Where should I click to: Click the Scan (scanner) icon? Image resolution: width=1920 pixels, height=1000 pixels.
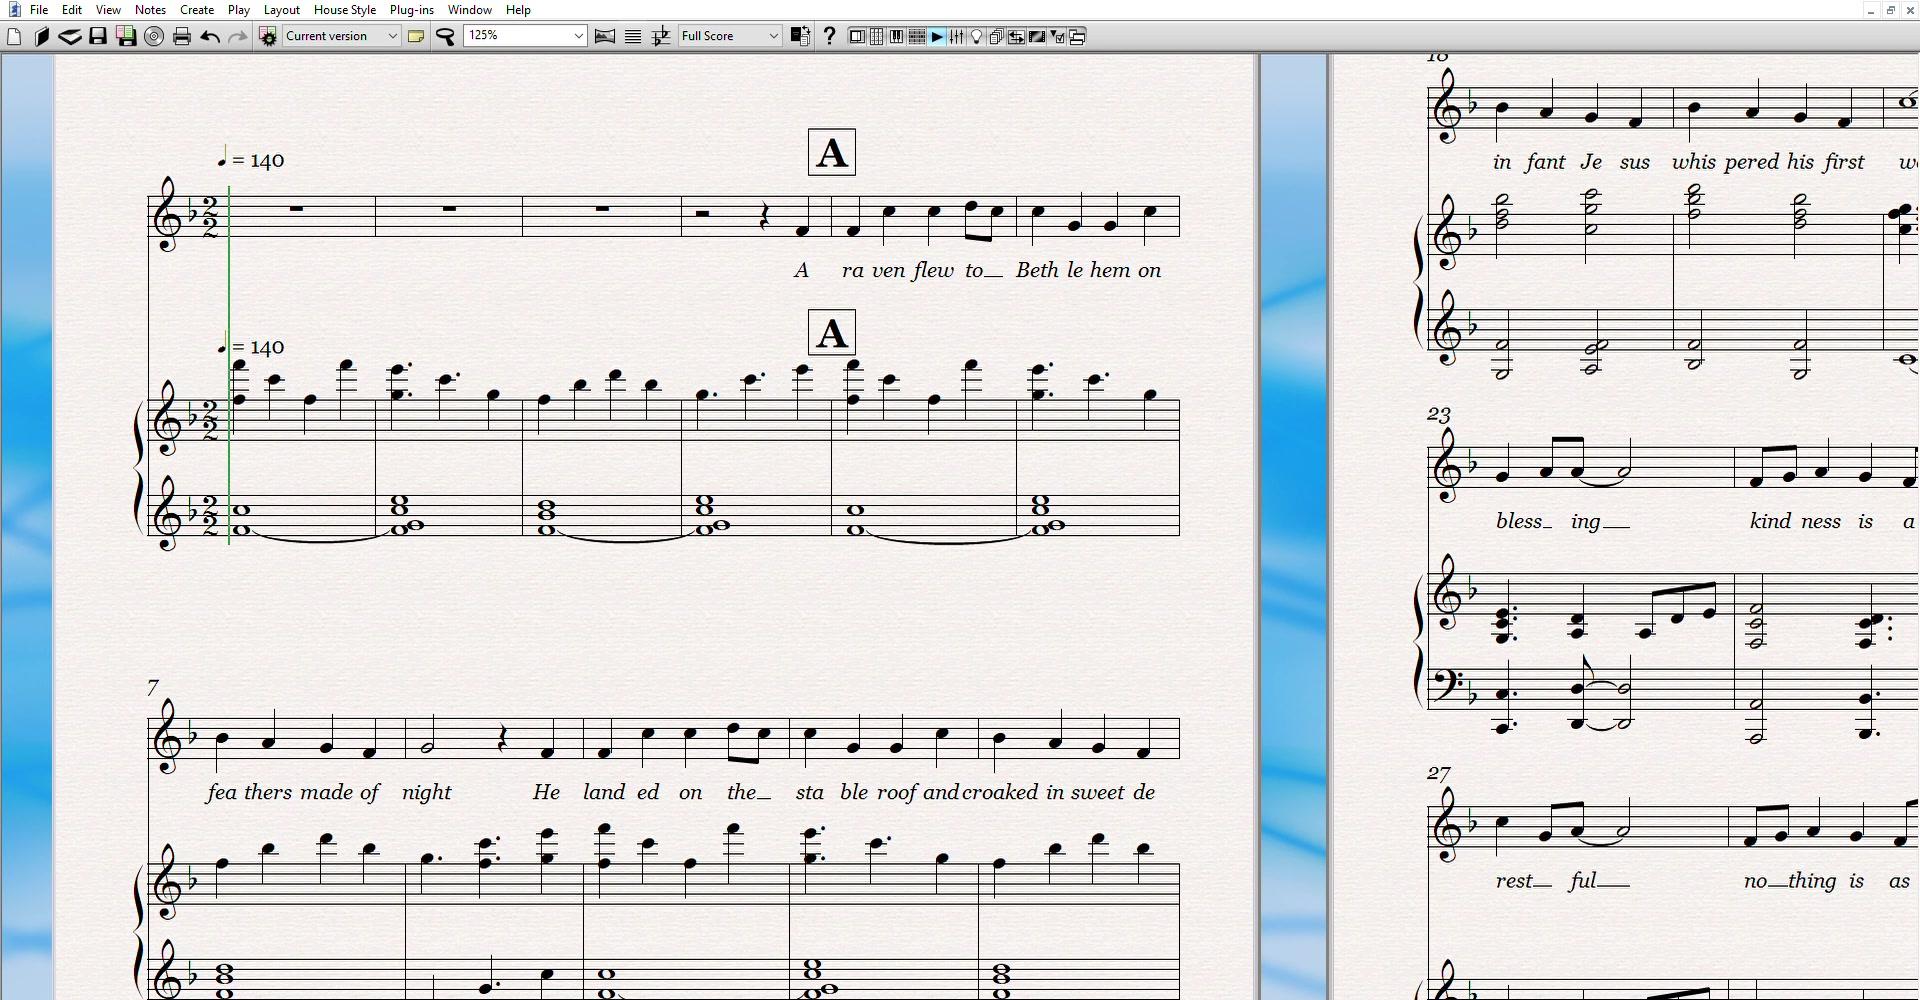(x=70, y=37)
